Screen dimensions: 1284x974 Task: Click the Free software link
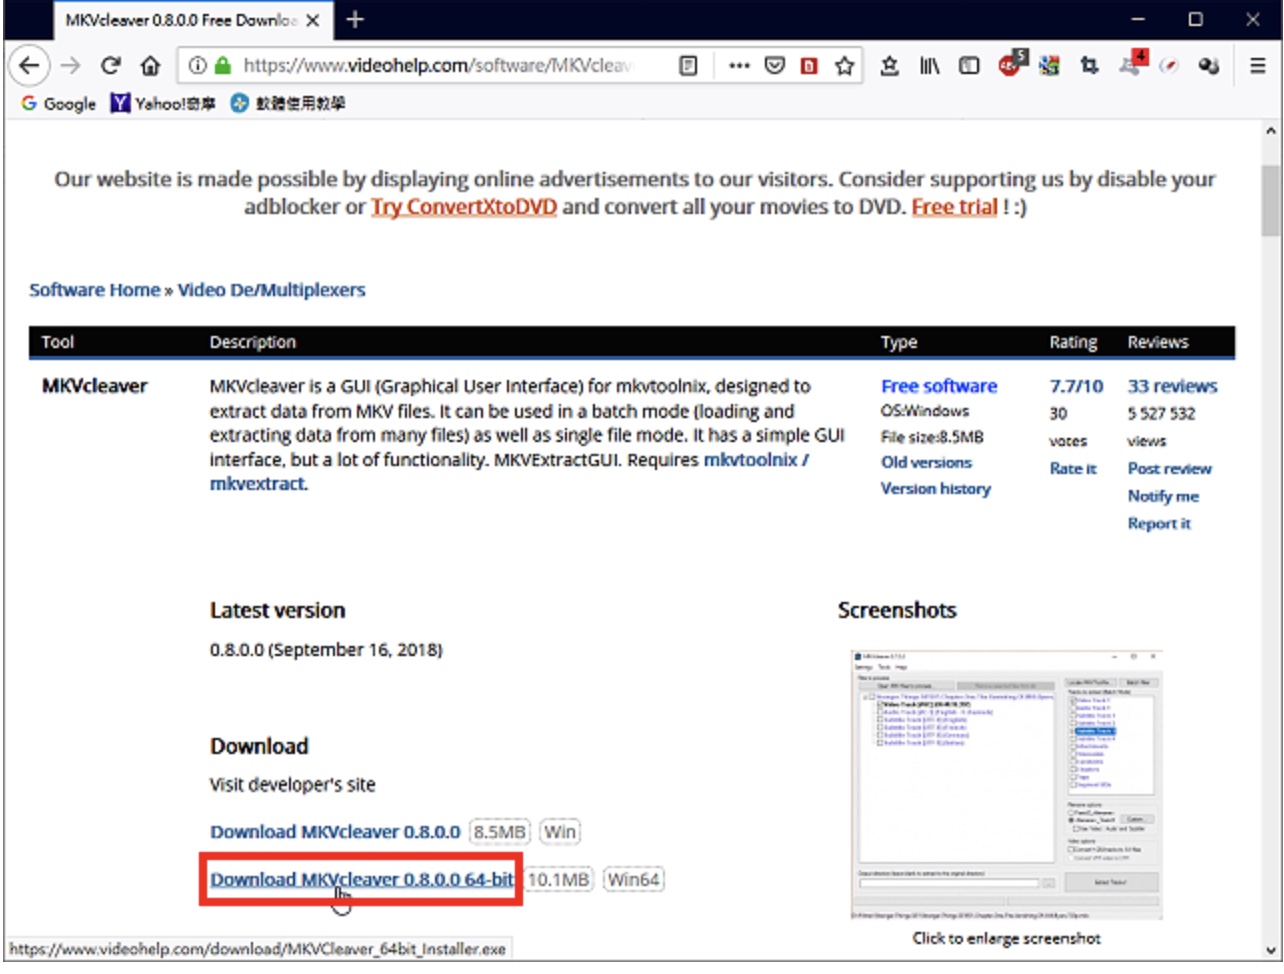pos(939,386)
